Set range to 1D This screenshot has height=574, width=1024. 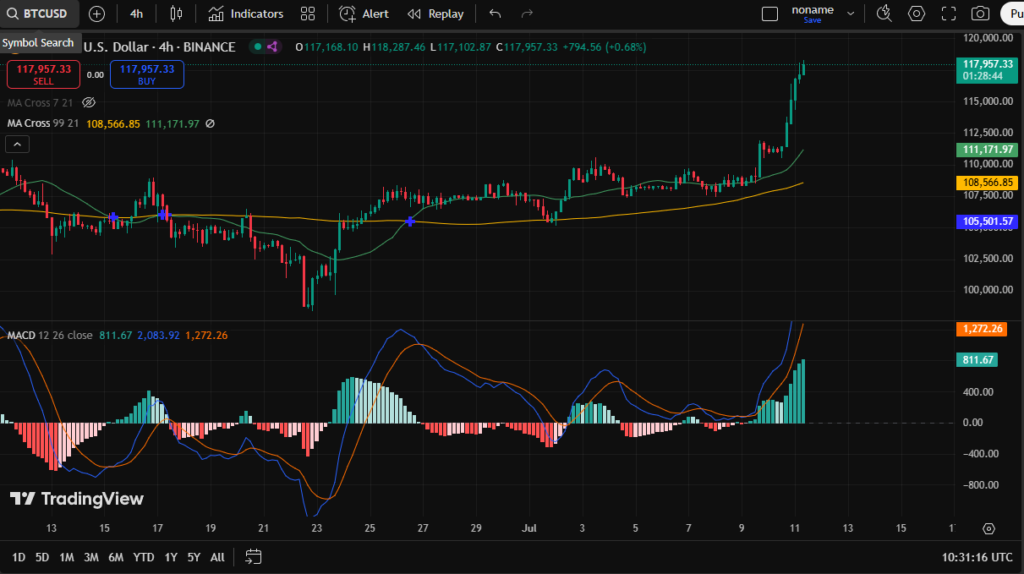(18, 557)
